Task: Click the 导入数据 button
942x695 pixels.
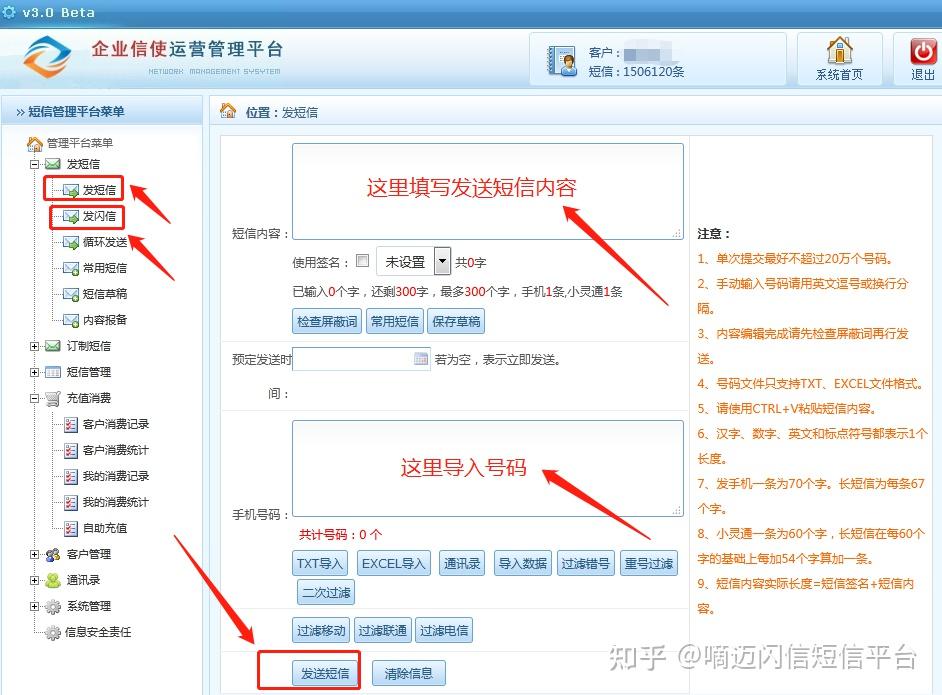Action: [x=523, y=563]
